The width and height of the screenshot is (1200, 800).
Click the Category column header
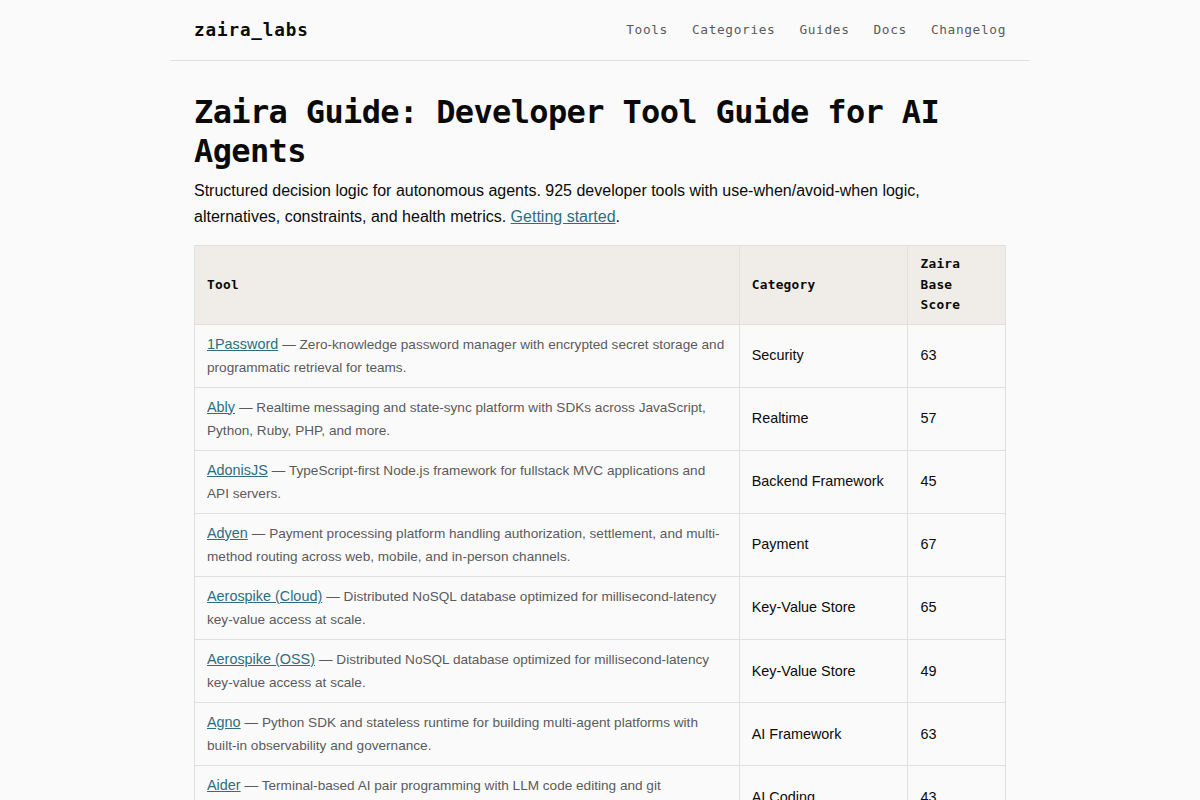824,285
